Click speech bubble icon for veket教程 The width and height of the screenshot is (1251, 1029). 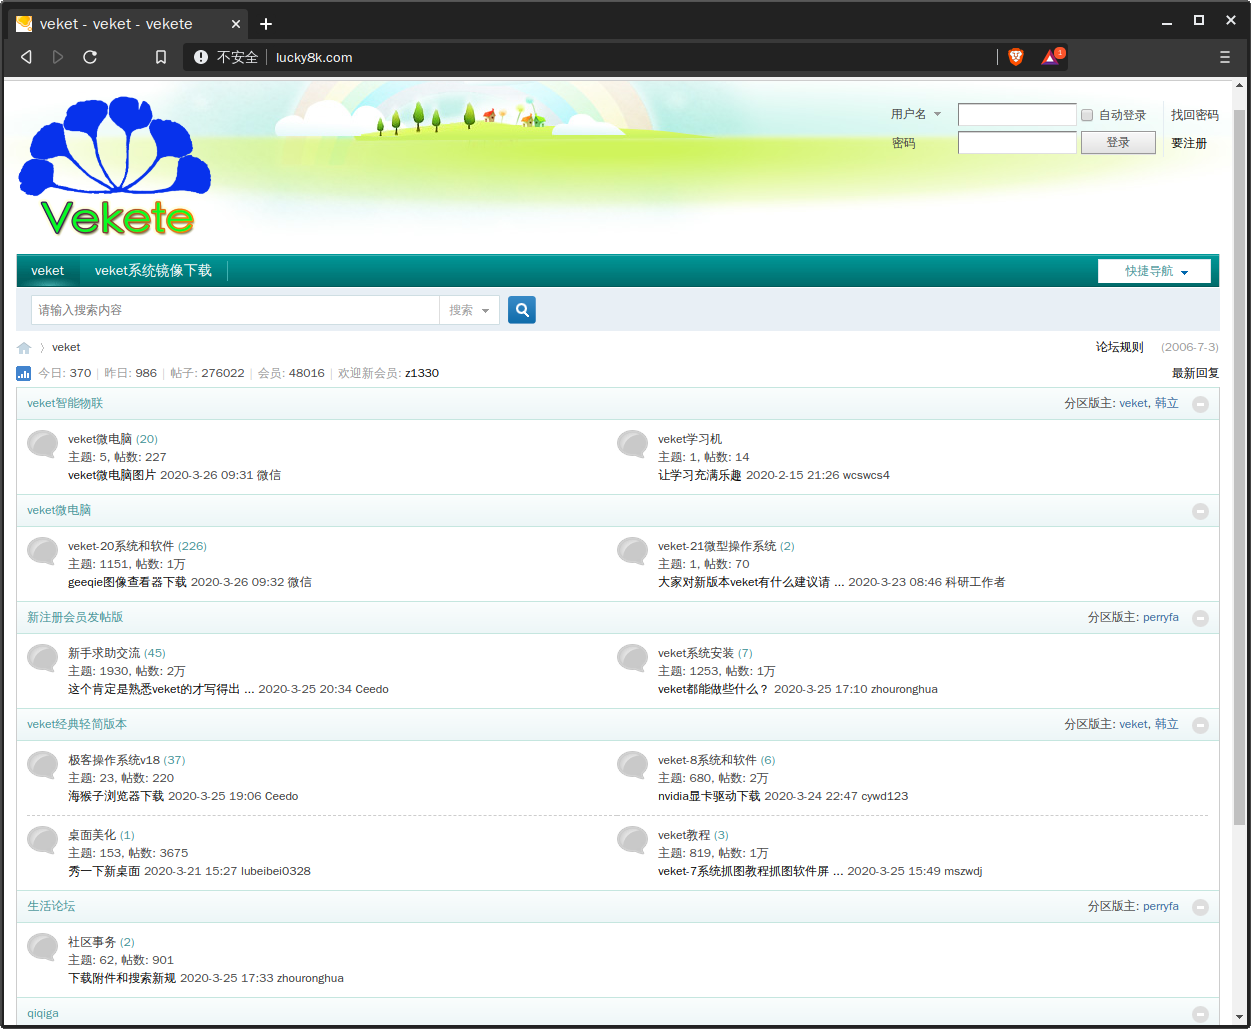coord(632,839)
